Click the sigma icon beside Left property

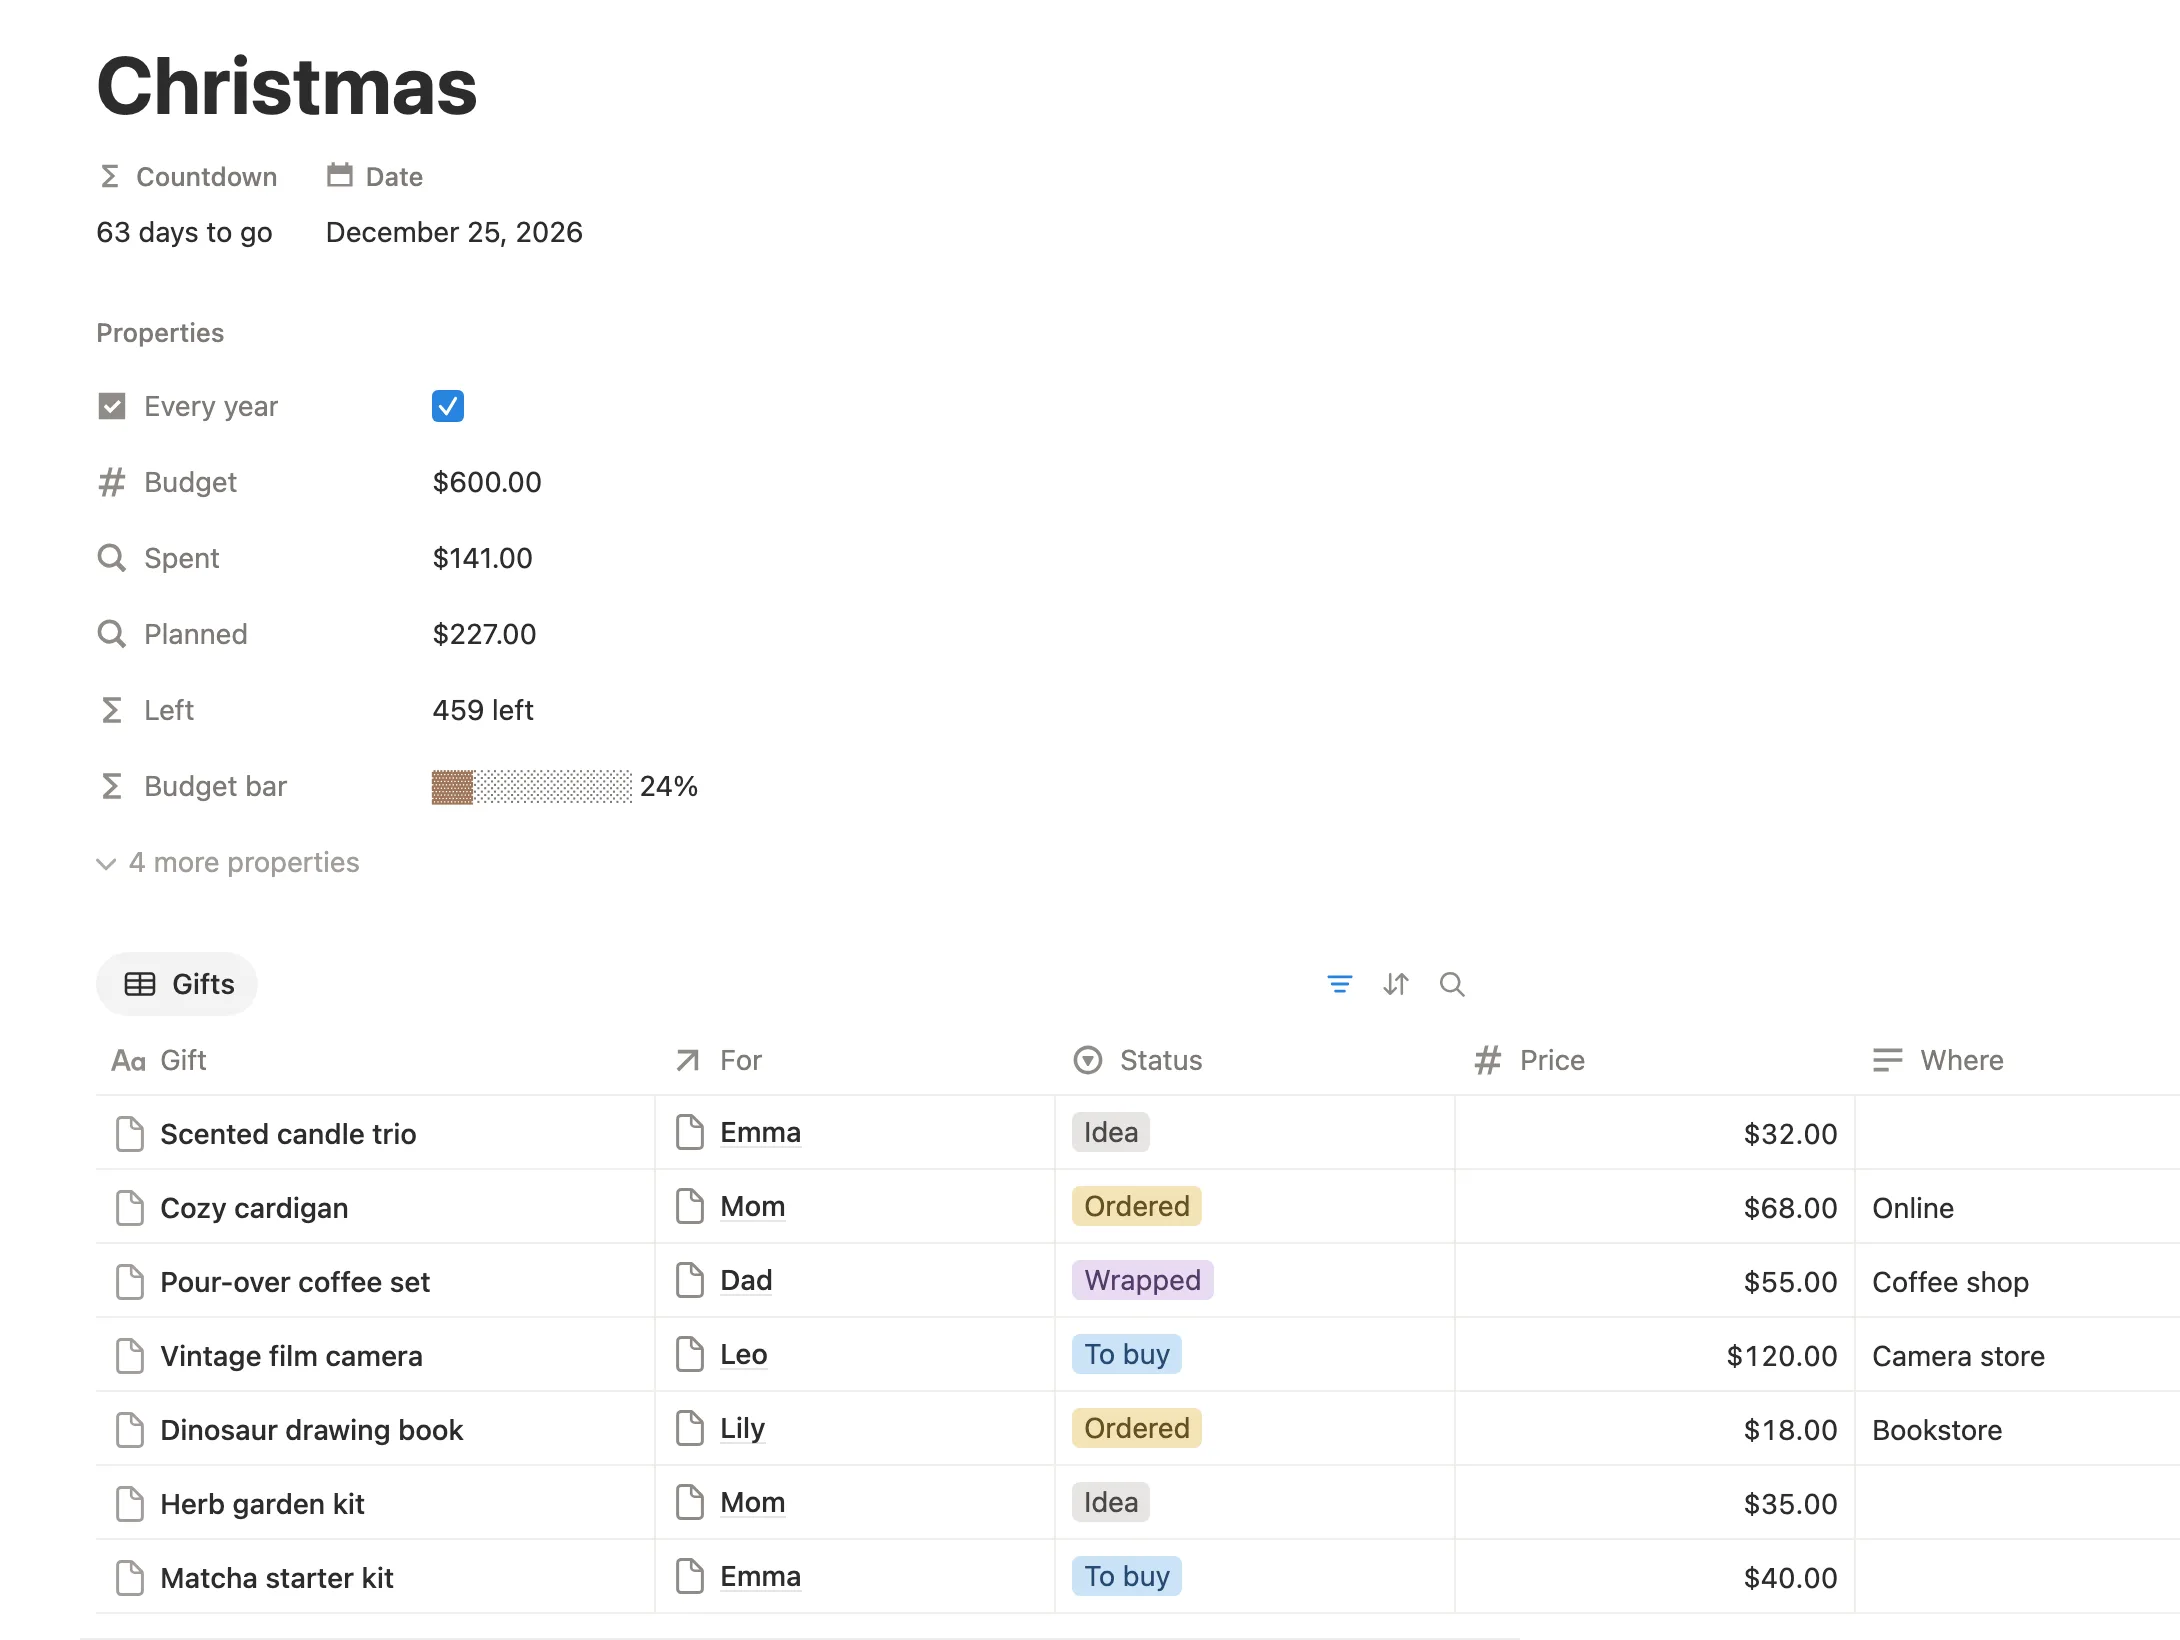point(112,710)
